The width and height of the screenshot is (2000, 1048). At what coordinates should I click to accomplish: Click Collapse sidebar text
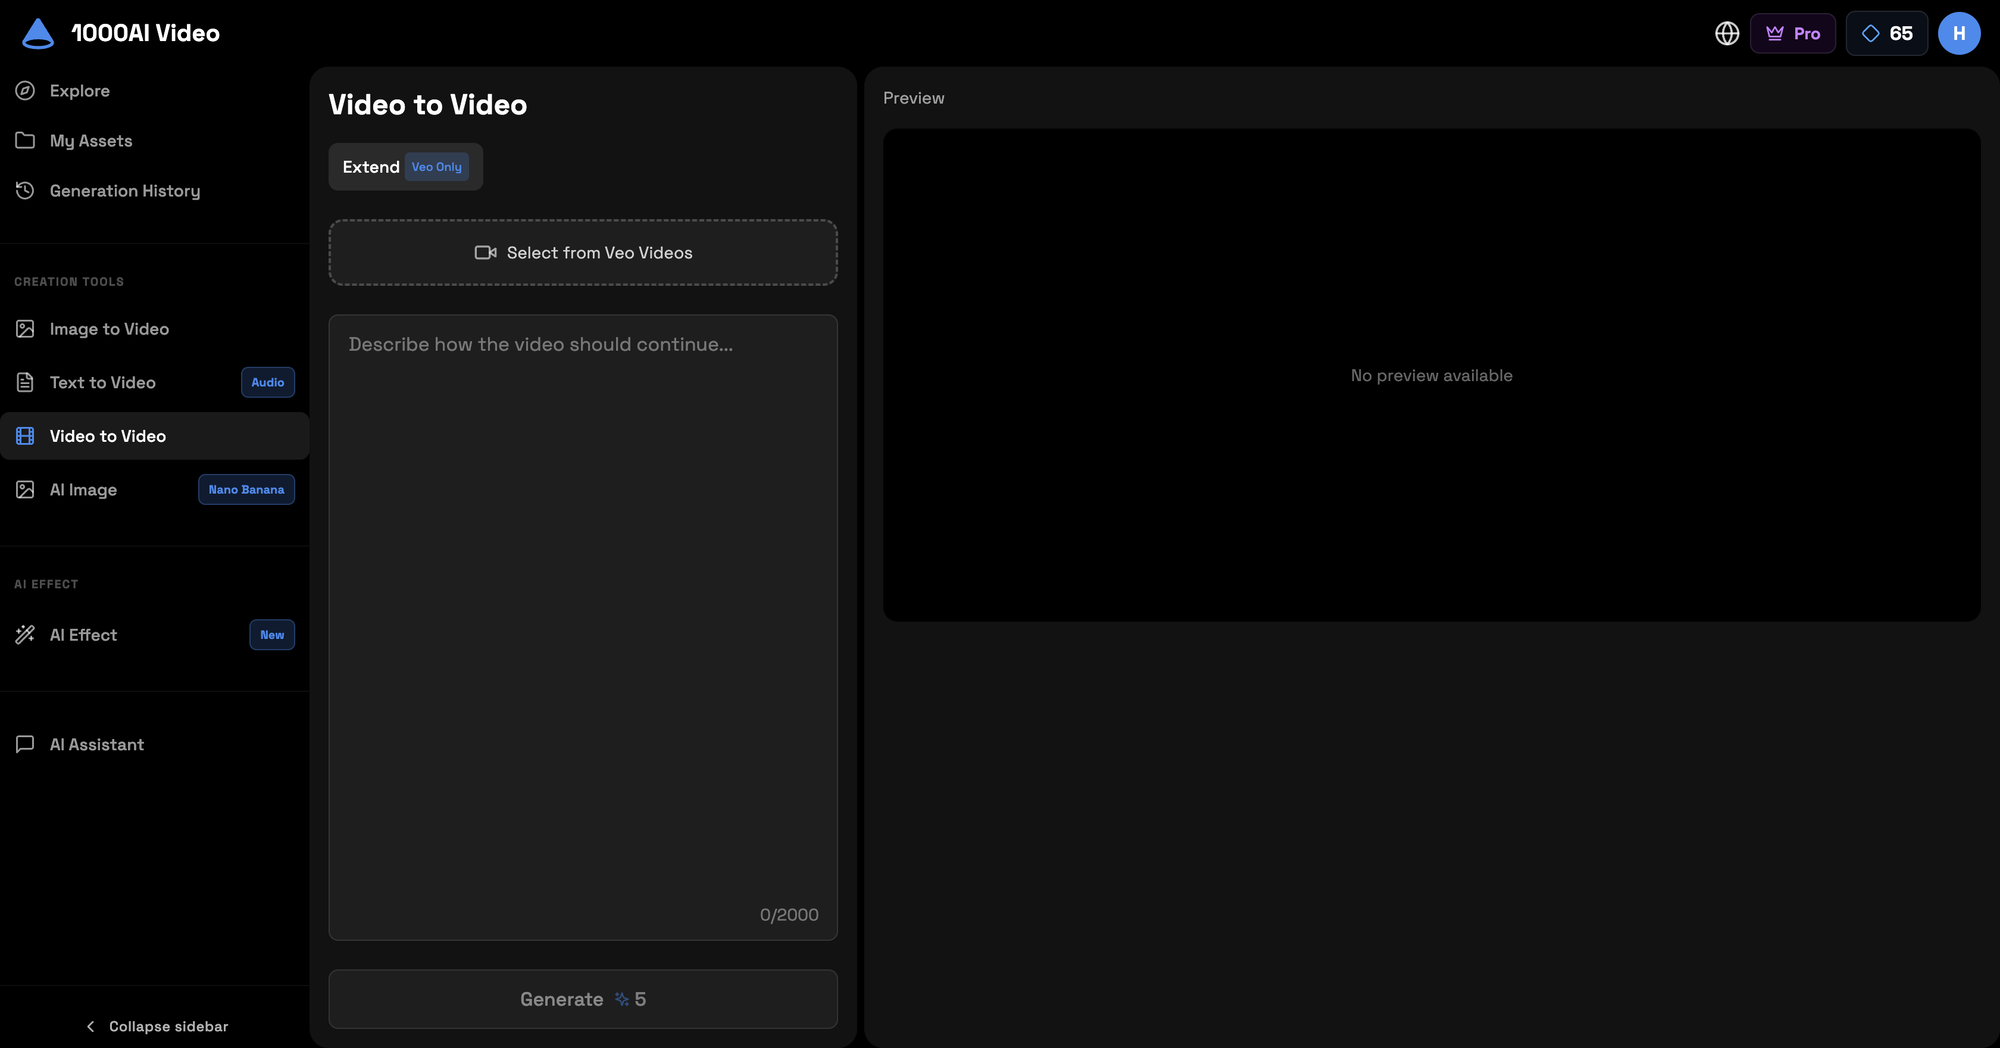[x=169, y=1027]
